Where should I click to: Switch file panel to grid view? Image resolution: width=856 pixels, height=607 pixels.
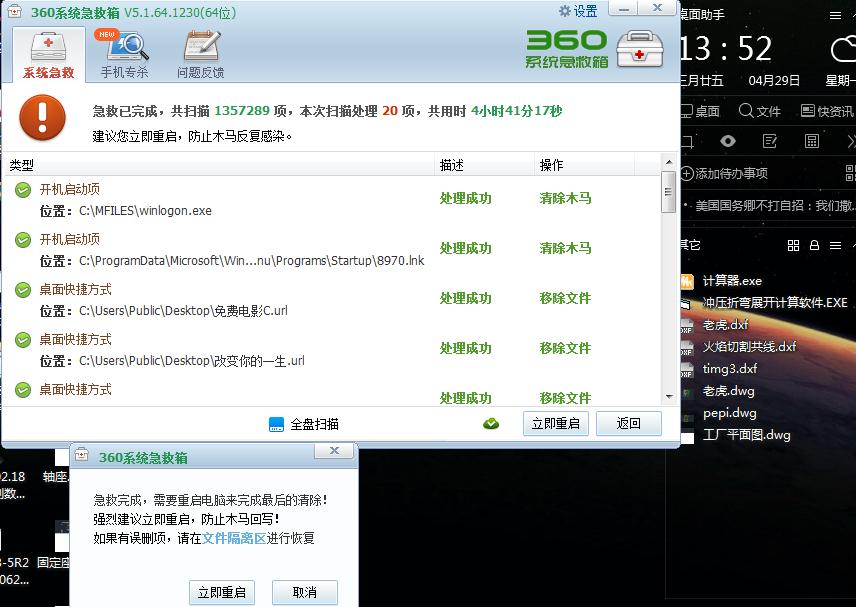coord(793,246)
